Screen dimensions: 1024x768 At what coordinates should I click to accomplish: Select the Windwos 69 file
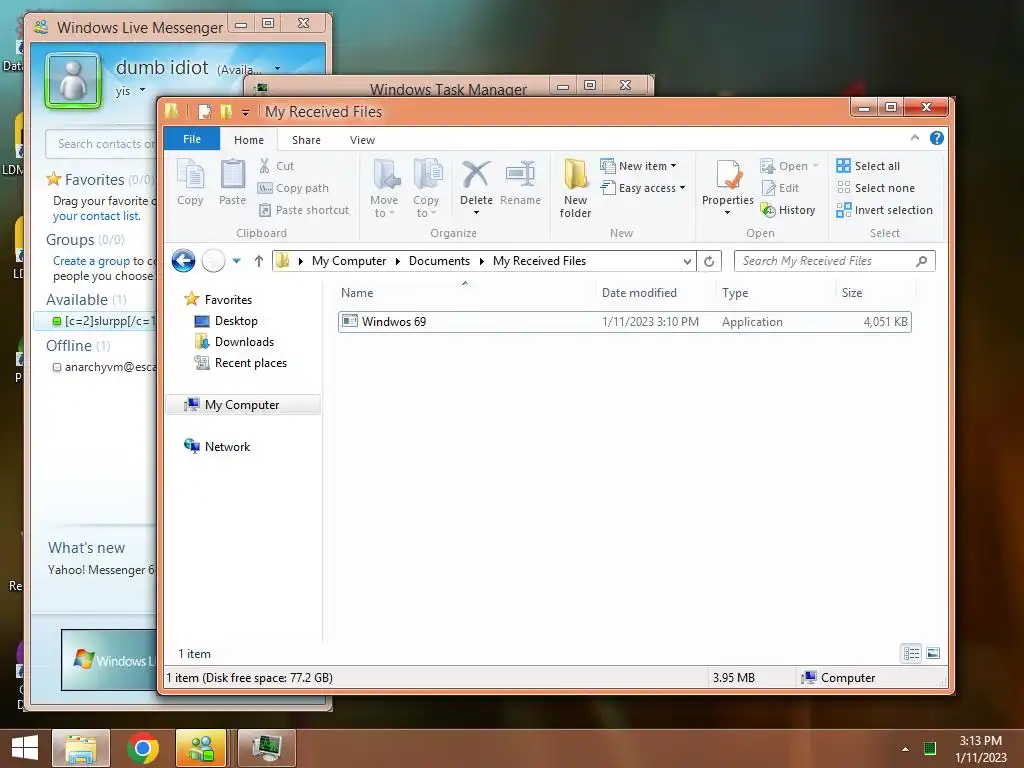pos(624,322)
